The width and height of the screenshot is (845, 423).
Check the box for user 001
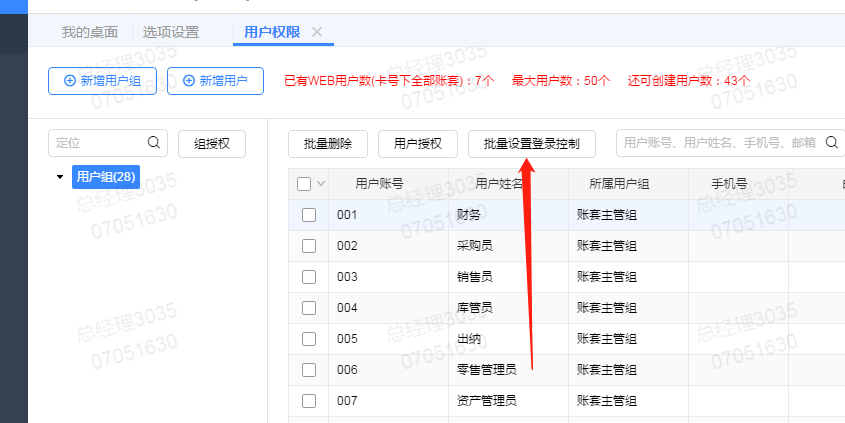coord(309,215)
